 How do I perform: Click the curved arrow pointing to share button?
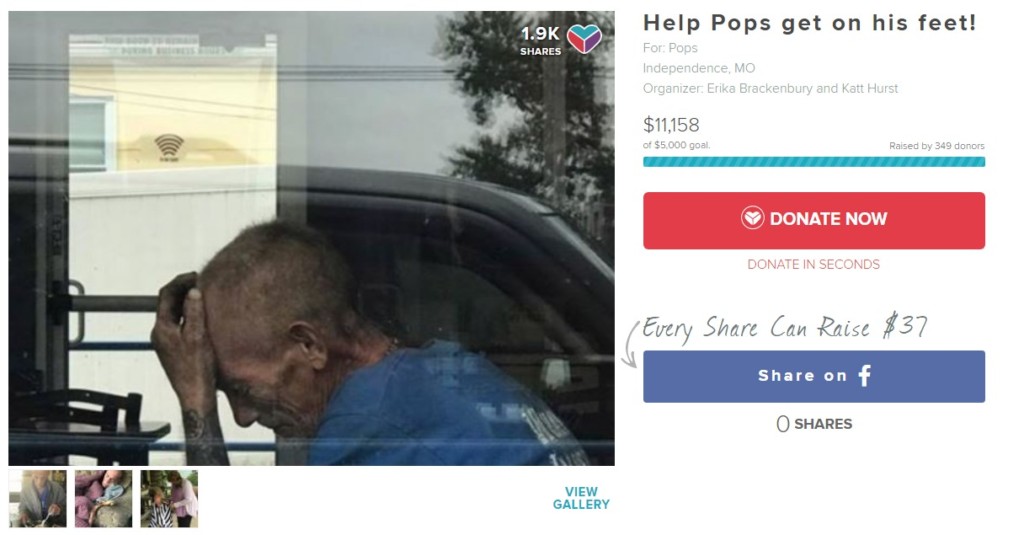tap(631, 344)
